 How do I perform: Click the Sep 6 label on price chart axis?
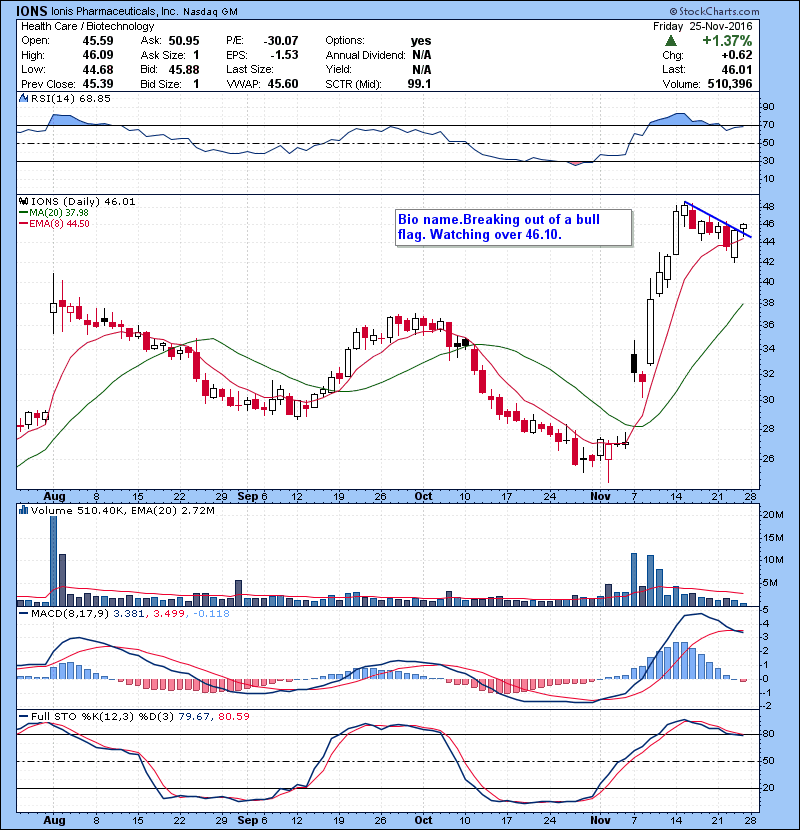pyautogui.click(x=253, y=496)
